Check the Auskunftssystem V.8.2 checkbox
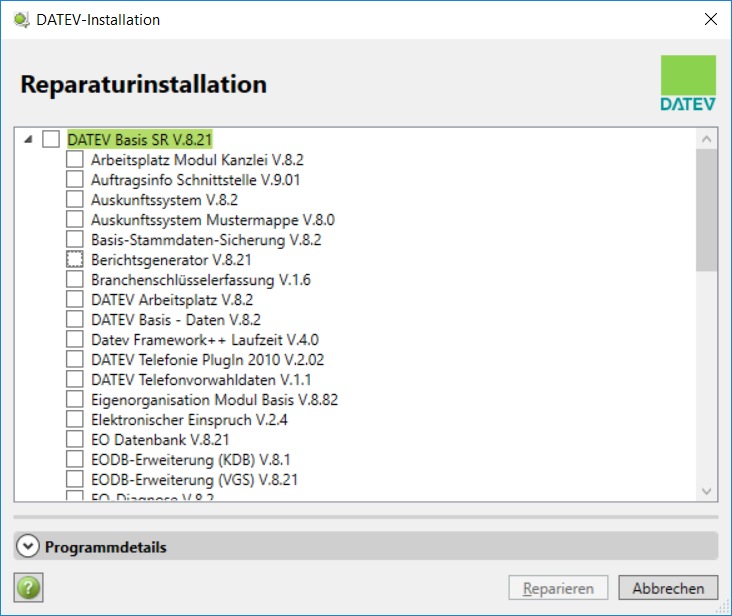Viewport: 732px width, 616px height. pos(75,199)
